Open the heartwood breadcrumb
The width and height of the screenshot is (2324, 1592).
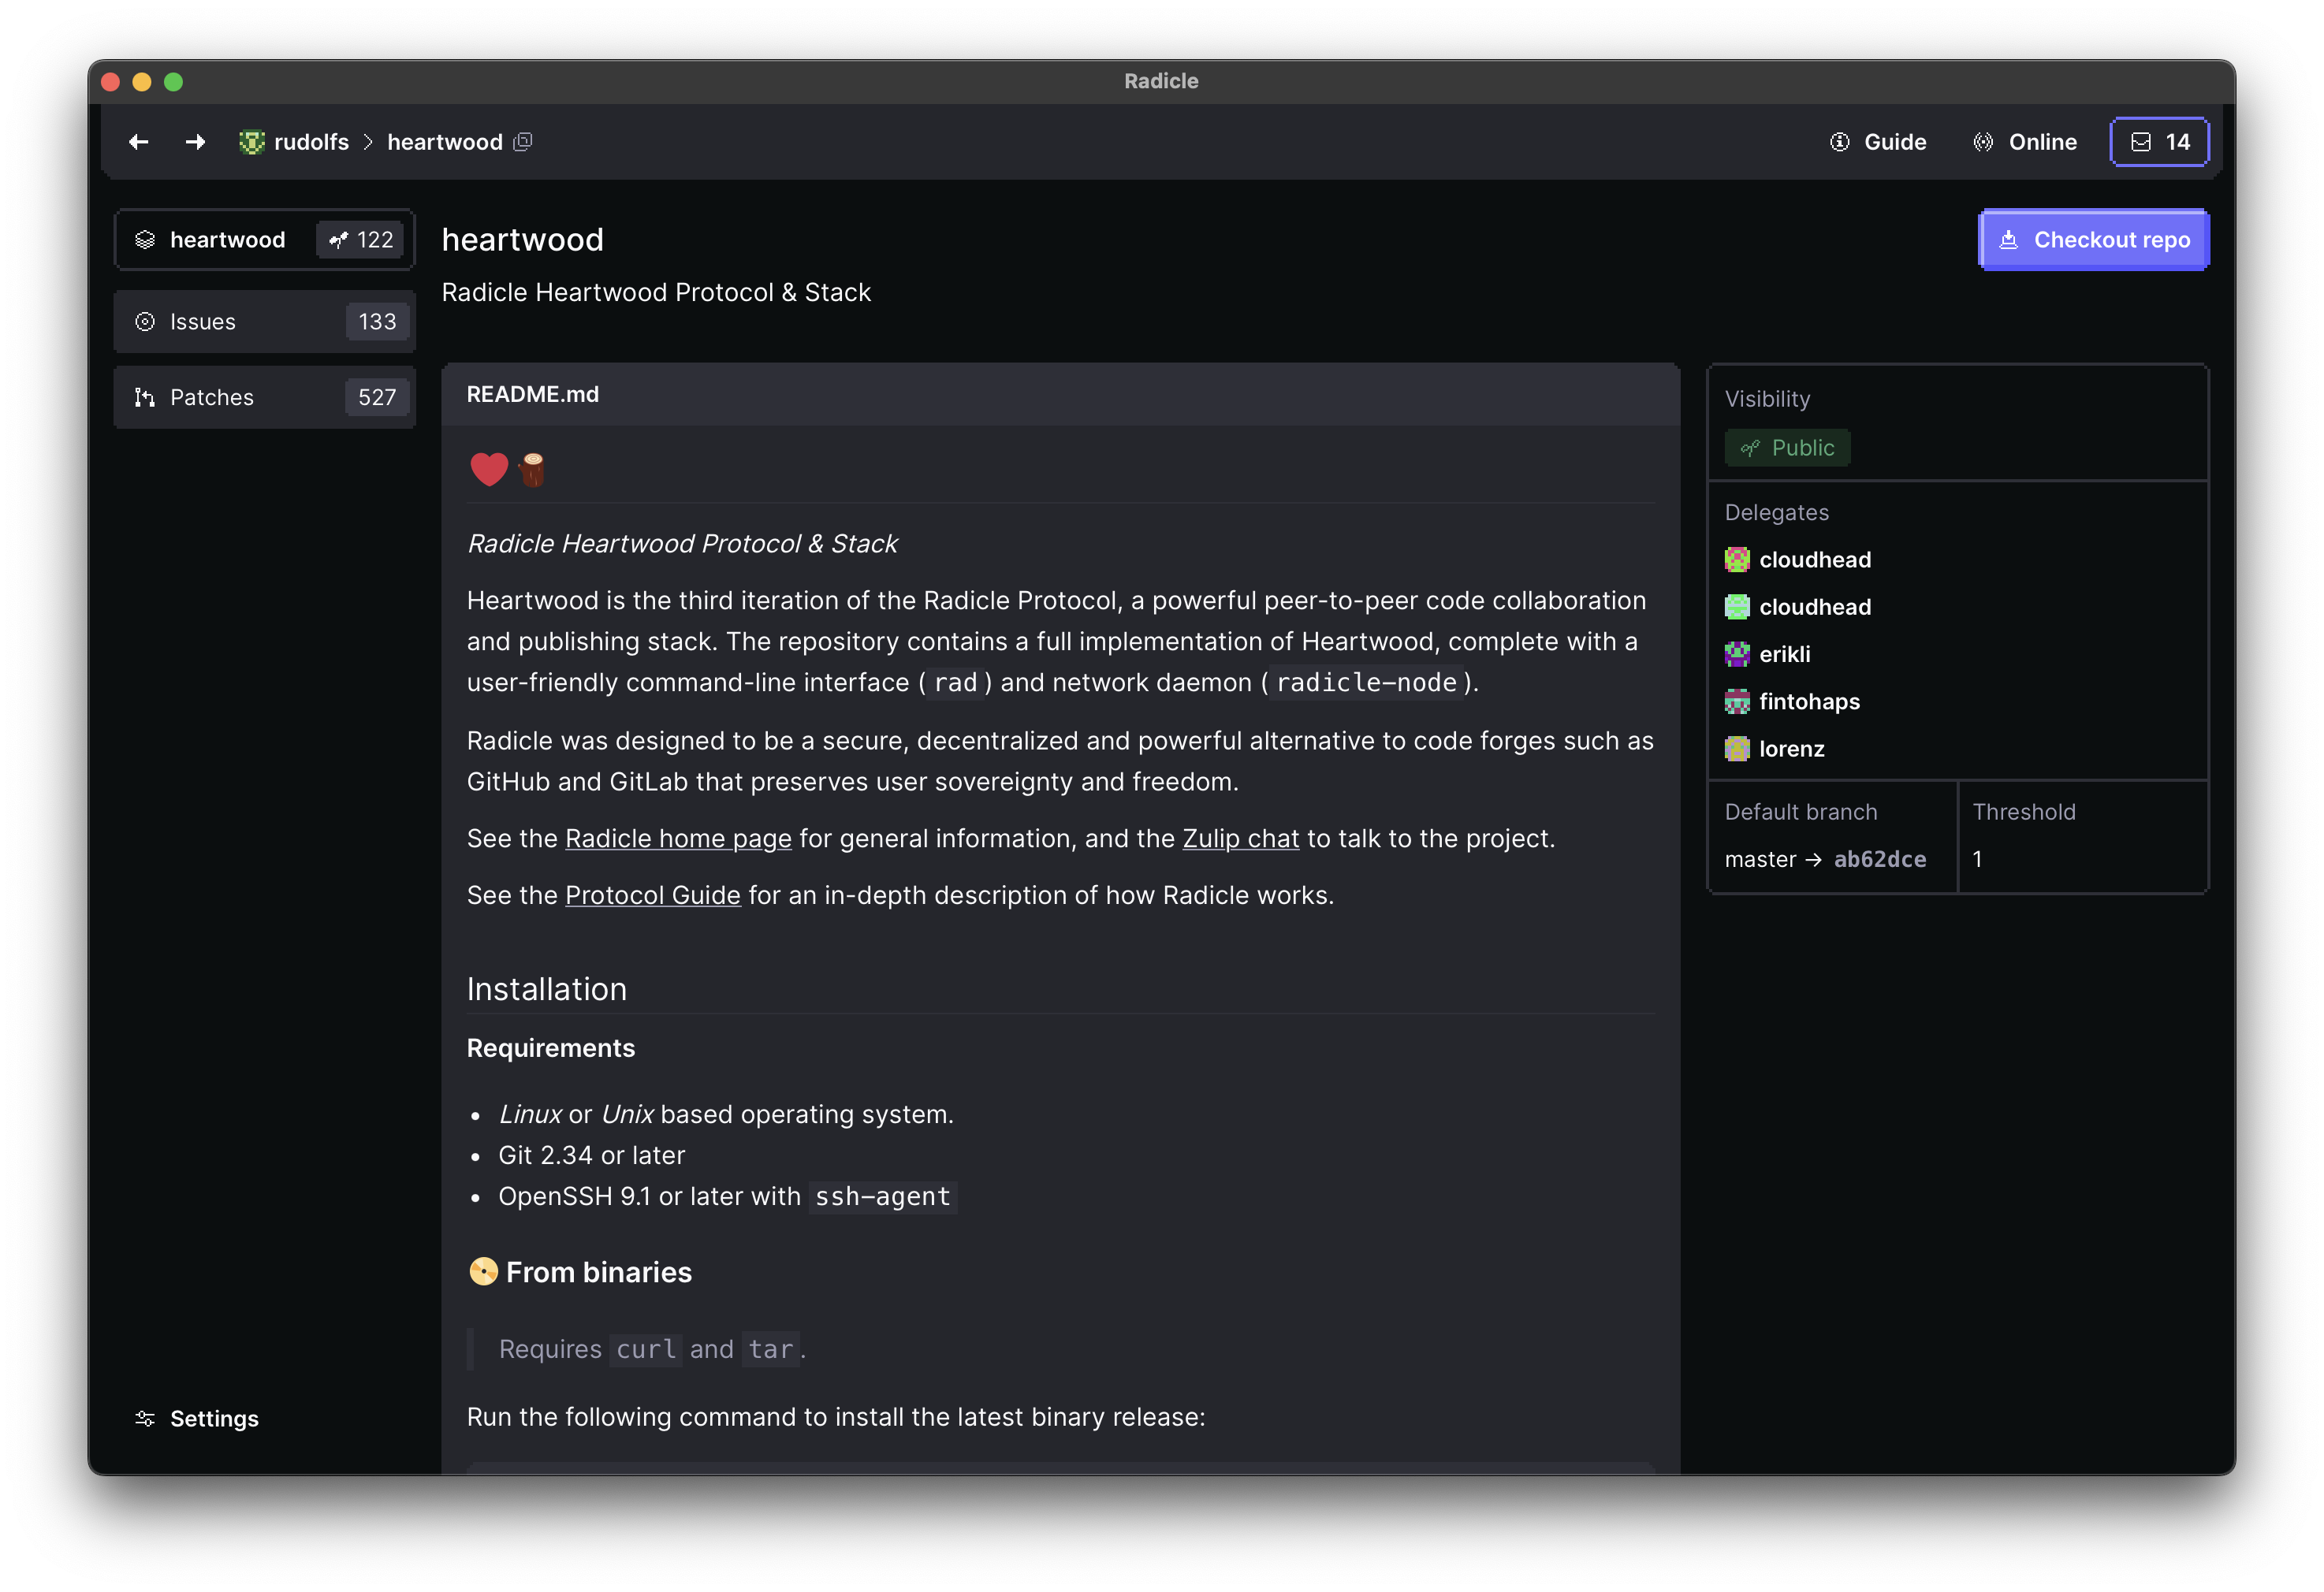pos(445,142)
